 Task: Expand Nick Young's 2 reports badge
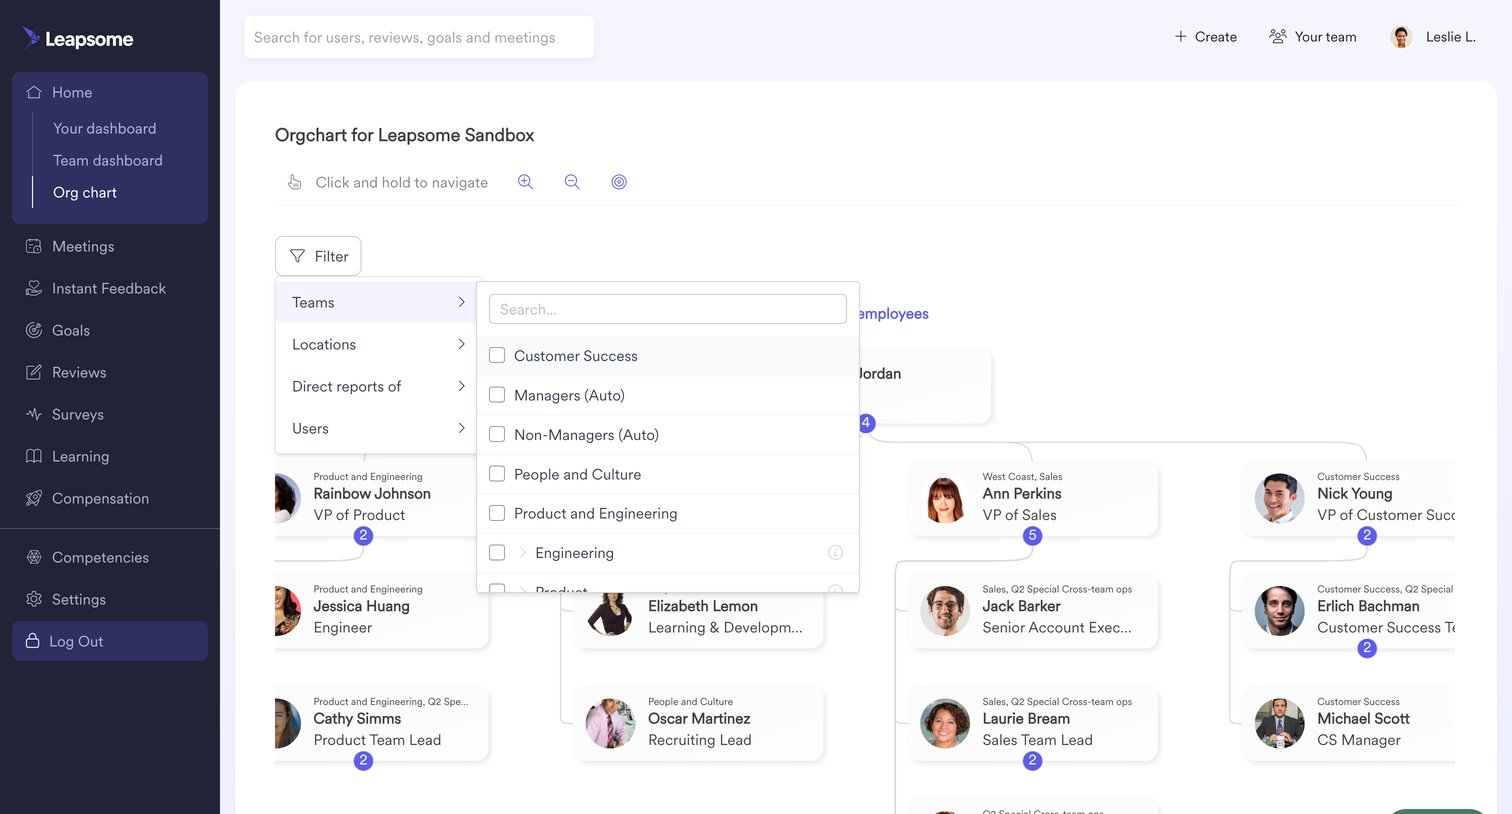[x=1367, y=536]
